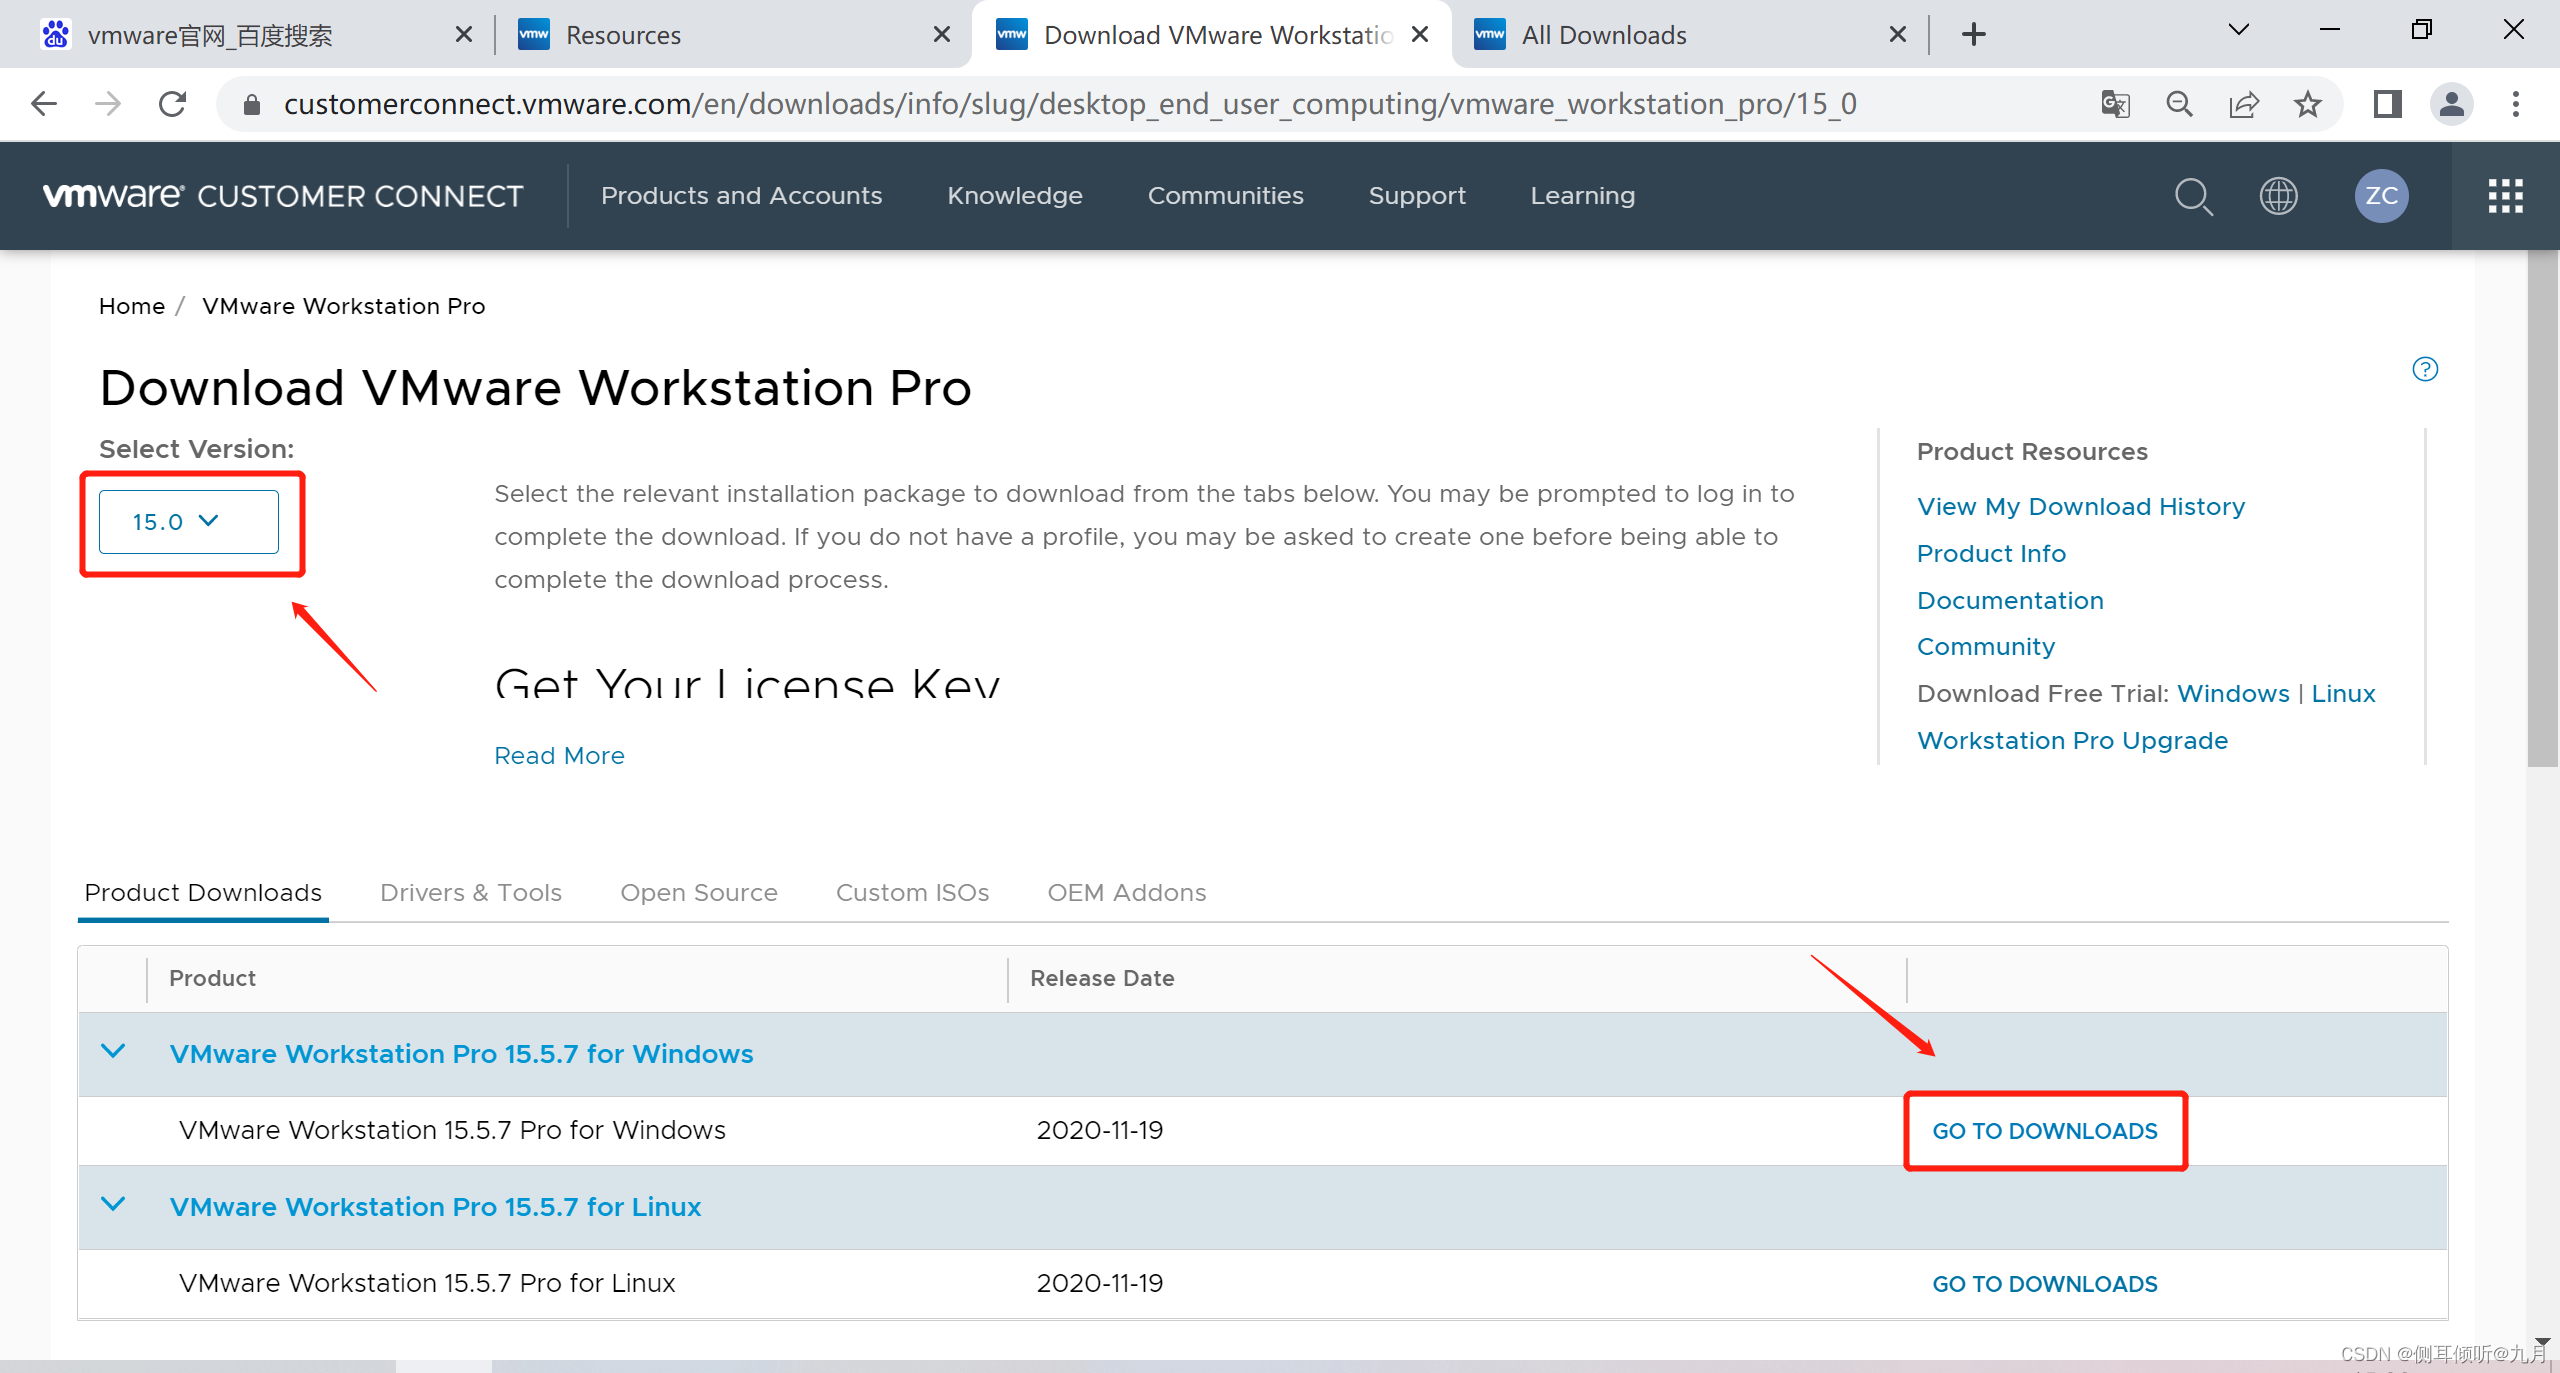Reload the page using refresh icon

pos(173,104)
